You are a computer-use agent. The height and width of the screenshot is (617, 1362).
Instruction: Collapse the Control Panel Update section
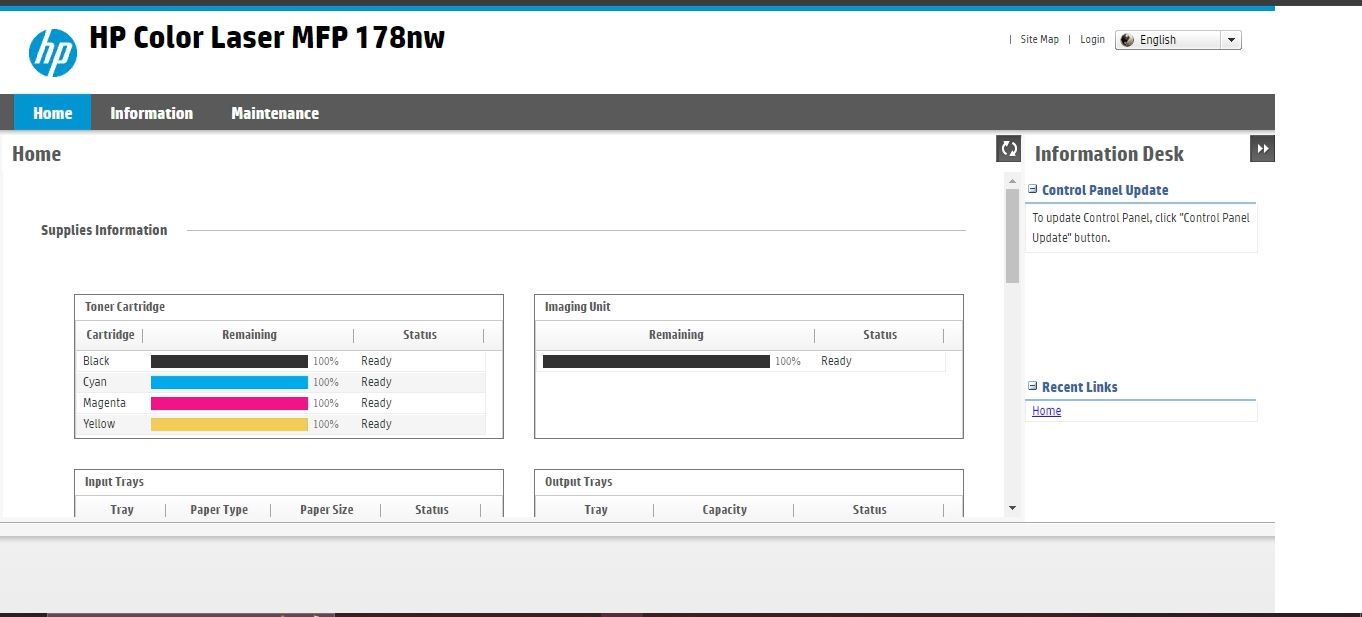pyautogui.click(x=1033, y=189)
